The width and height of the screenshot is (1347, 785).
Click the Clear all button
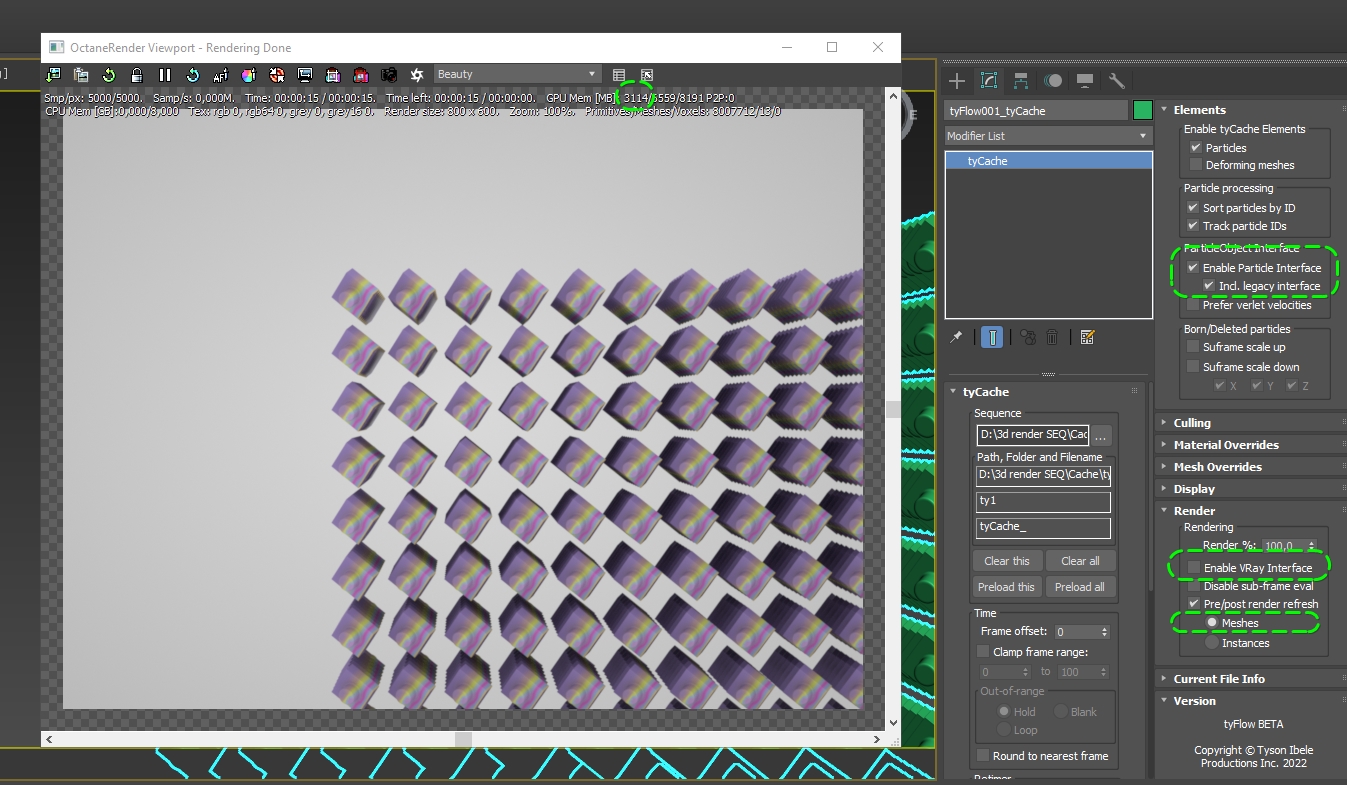coord(1080,561)
